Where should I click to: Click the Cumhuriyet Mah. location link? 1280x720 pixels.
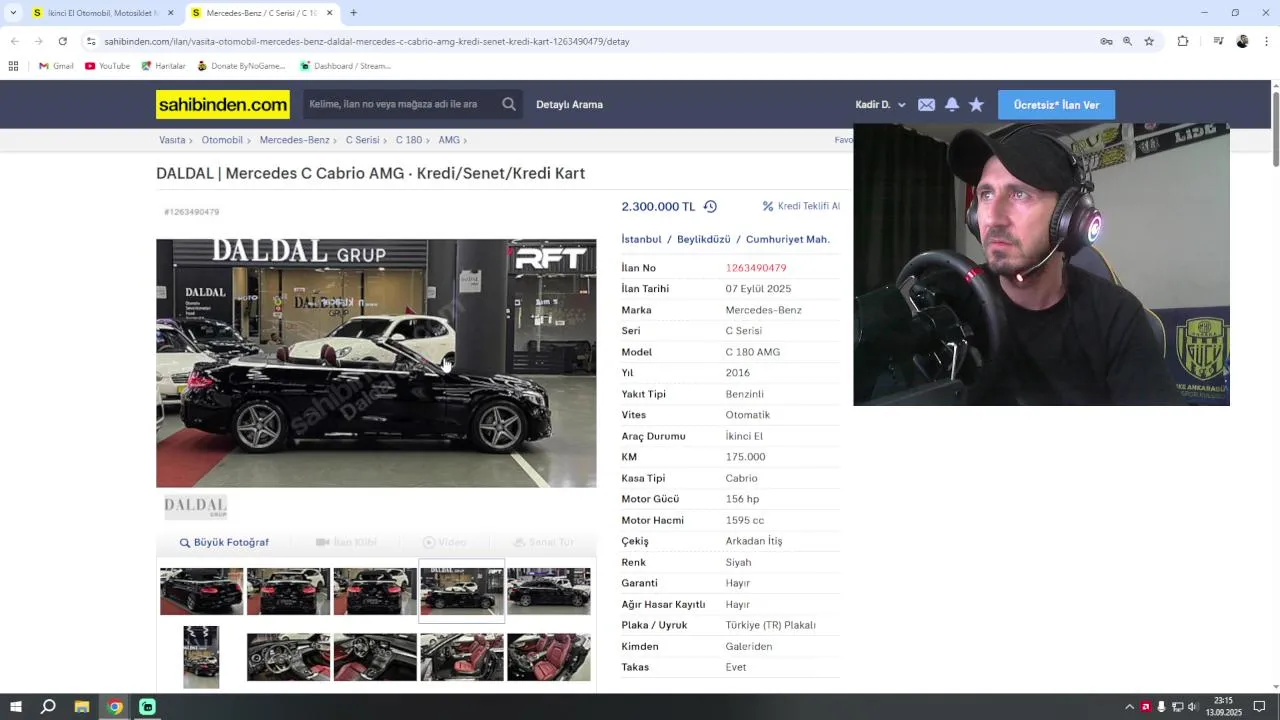coord(788,240)
